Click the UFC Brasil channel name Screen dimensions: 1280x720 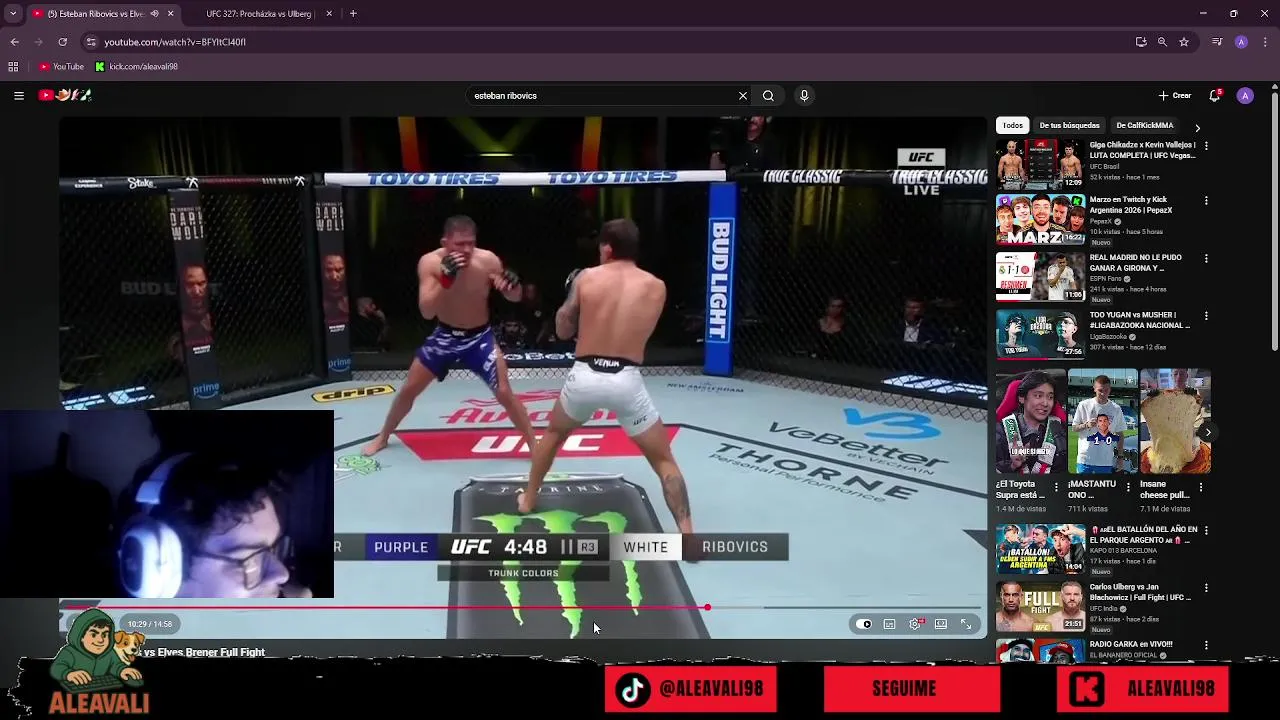tap(1105, 167)
